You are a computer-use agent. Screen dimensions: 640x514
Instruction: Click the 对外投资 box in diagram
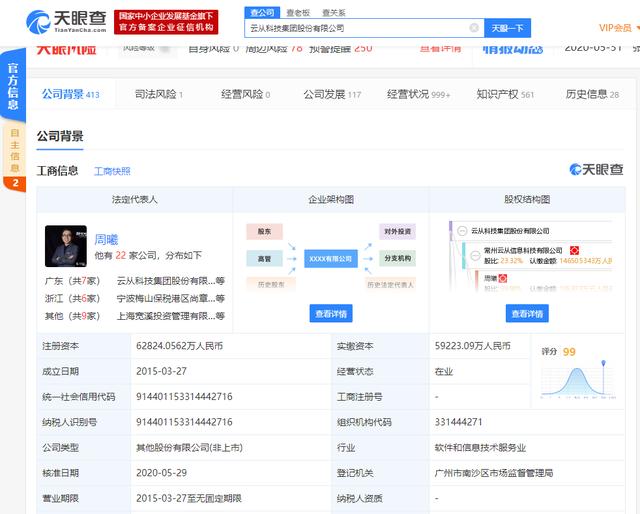point(397,231)
